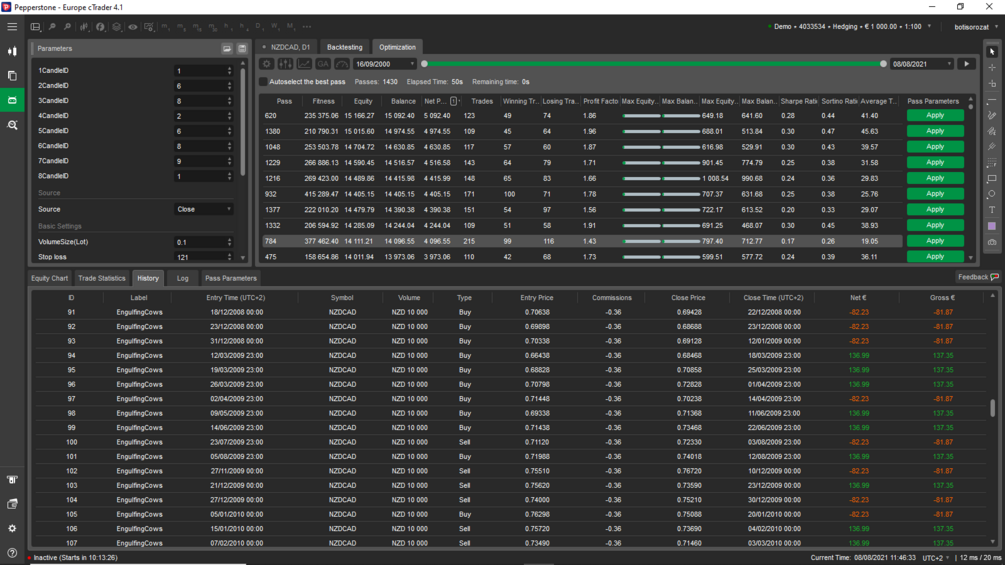1005x565 pixels.
Task: Open optimization settings gear icon
Action: coord(267,64)
